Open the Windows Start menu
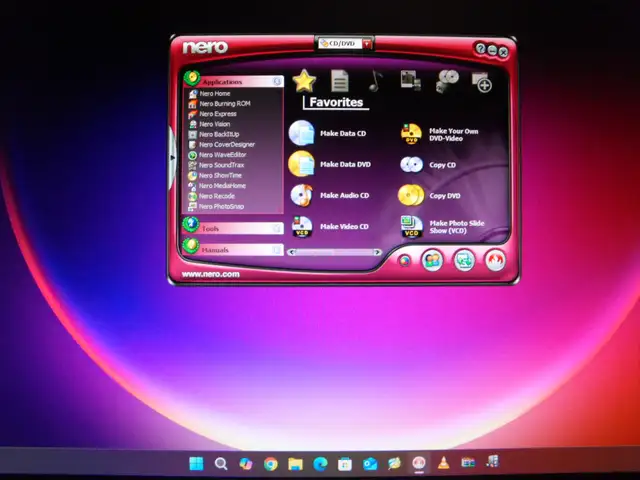Viewport: 640px width, 480px height. (x=196, y=463)
